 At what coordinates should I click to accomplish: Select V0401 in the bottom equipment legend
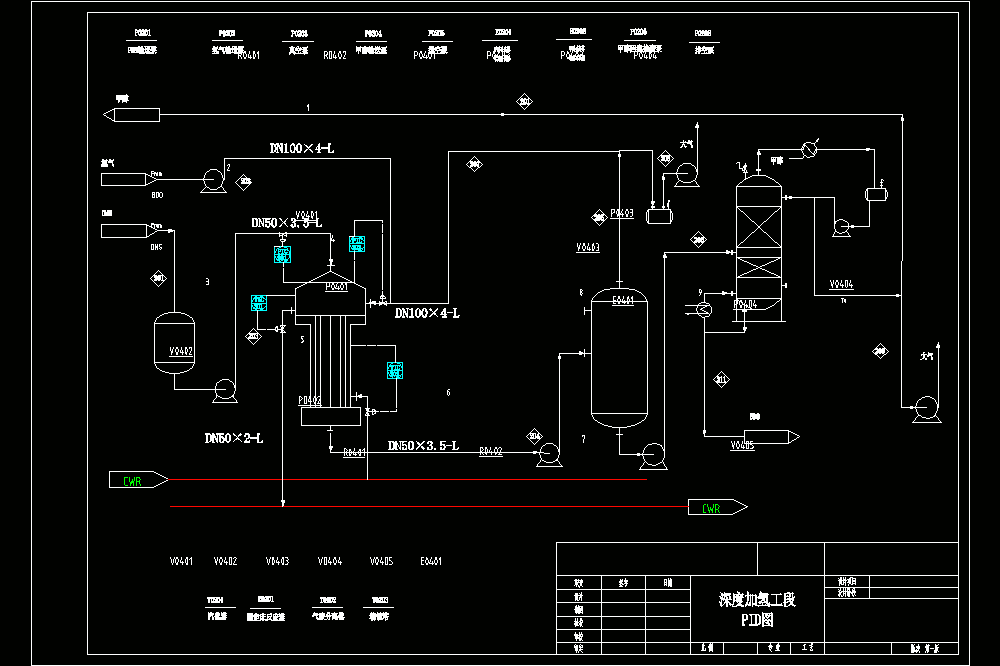[x=181, y=561]
